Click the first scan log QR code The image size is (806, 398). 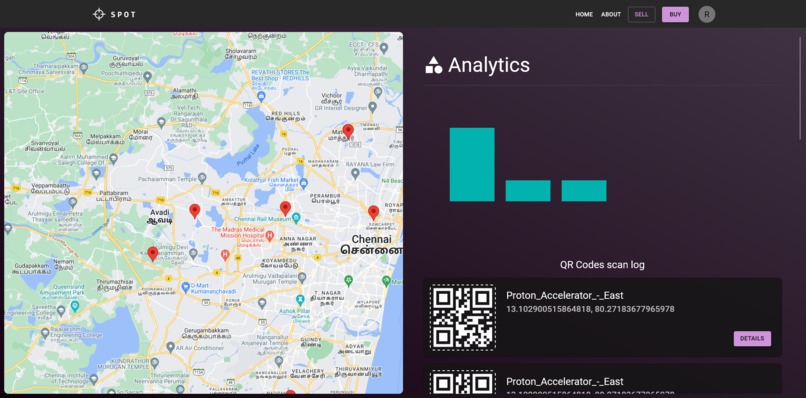pos(463,317)
